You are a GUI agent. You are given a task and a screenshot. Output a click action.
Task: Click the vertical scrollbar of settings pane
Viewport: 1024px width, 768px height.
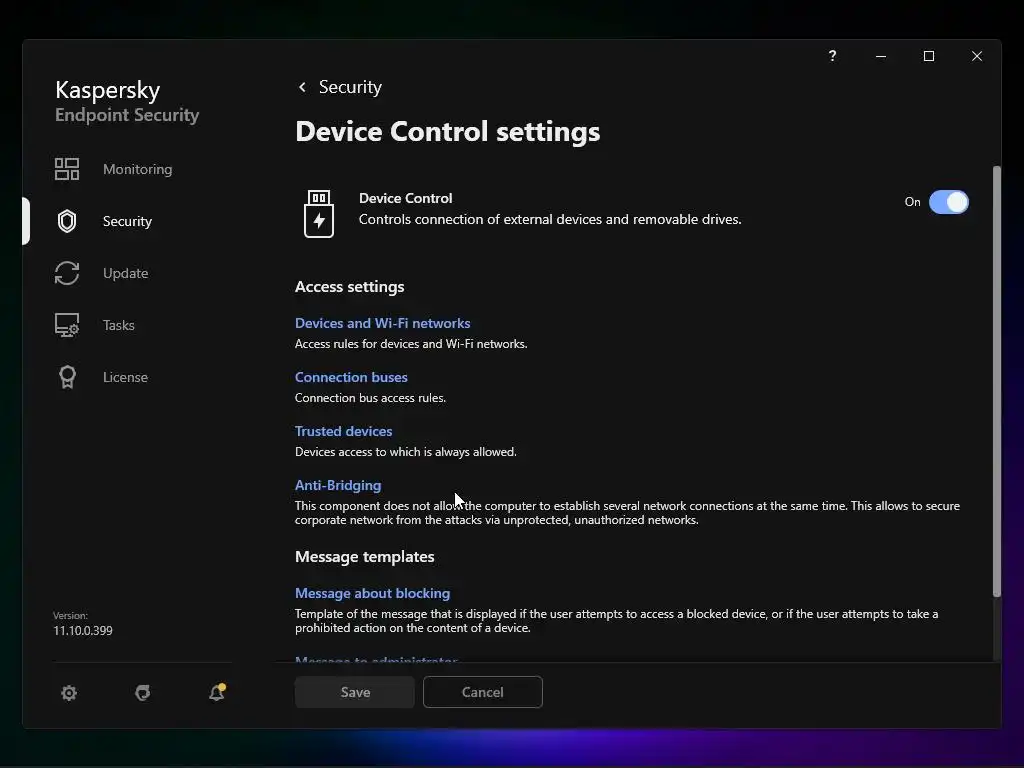click(x=997, y=381)
